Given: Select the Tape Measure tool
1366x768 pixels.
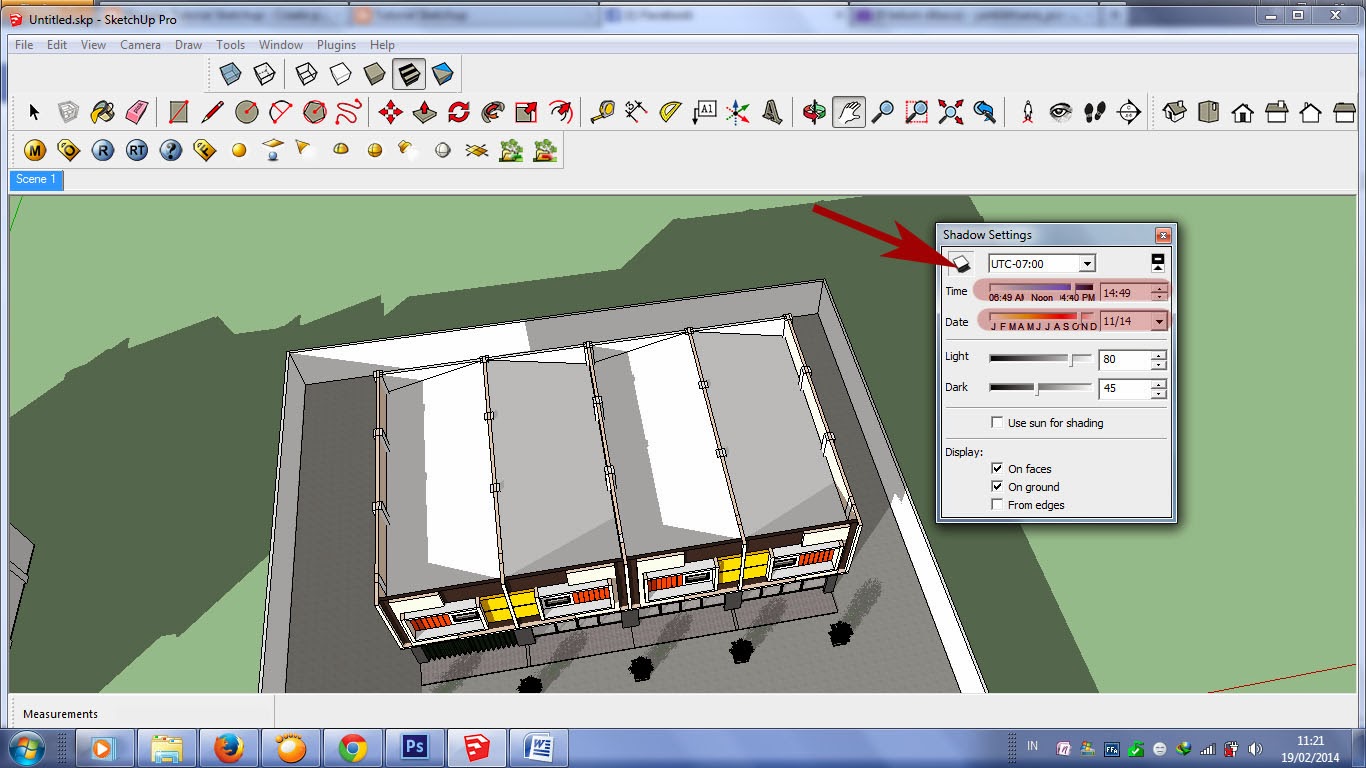Looking at the screenshot, I should [x=602, y=112].
